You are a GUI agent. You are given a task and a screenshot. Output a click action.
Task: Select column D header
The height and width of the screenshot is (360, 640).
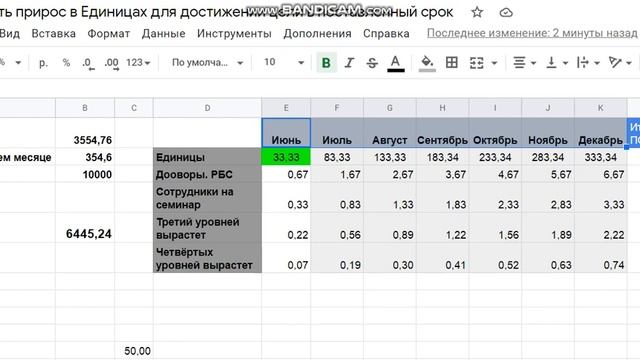coord(207,108)
